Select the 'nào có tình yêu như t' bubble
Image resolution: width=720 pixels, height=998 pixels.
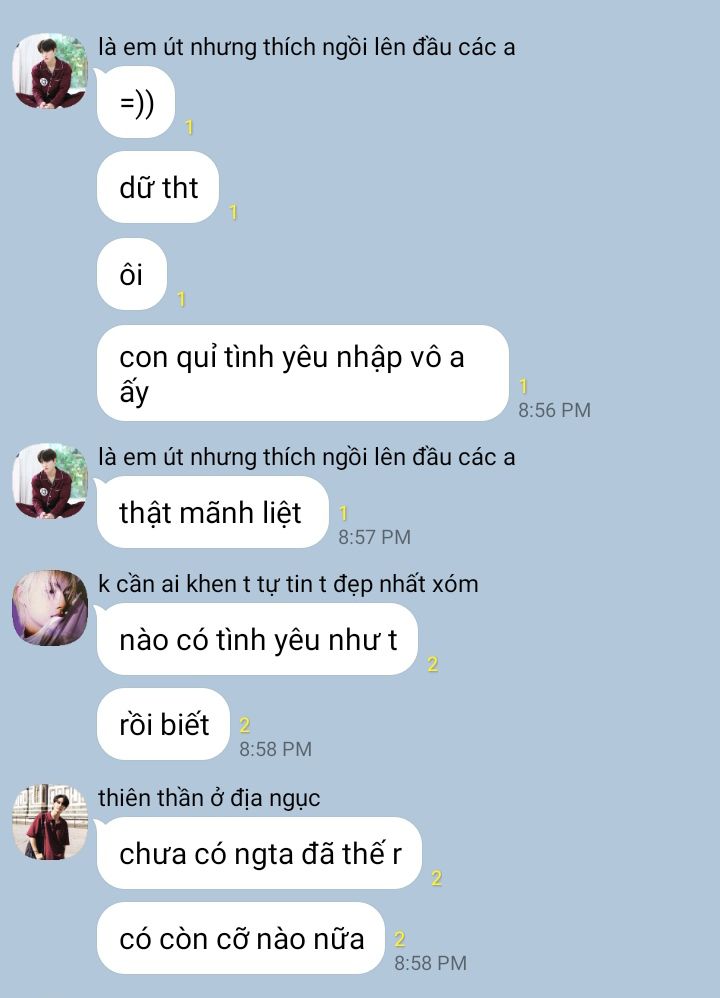[257, 639]
